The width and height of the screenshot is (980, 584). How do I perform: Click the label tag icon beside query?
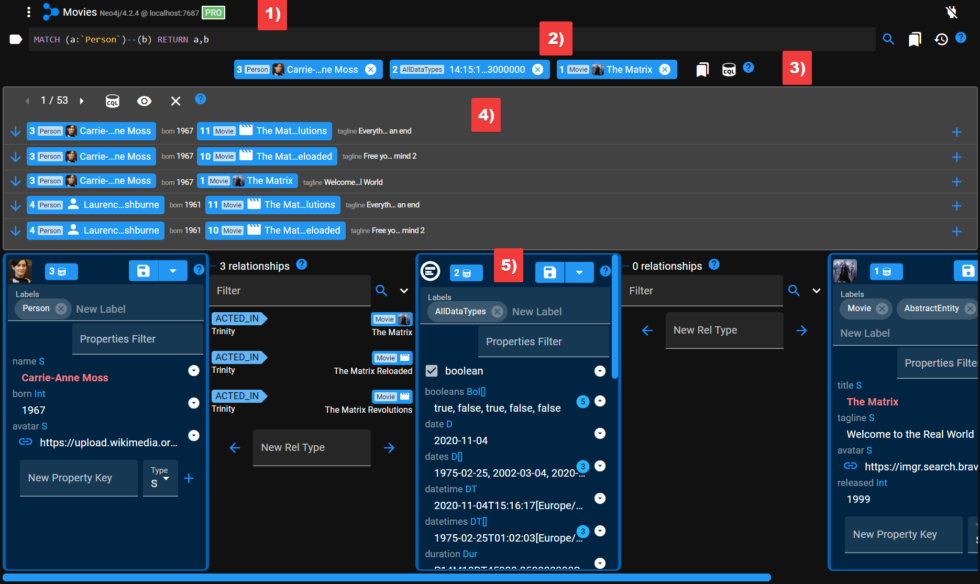pyautogui.click(x=16, y=39)
